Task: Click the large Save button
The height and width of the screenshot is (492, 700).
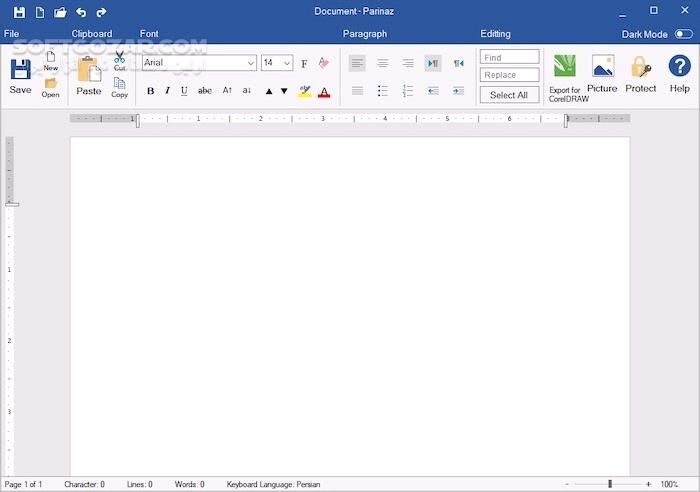Action: [x=20, y=76]
